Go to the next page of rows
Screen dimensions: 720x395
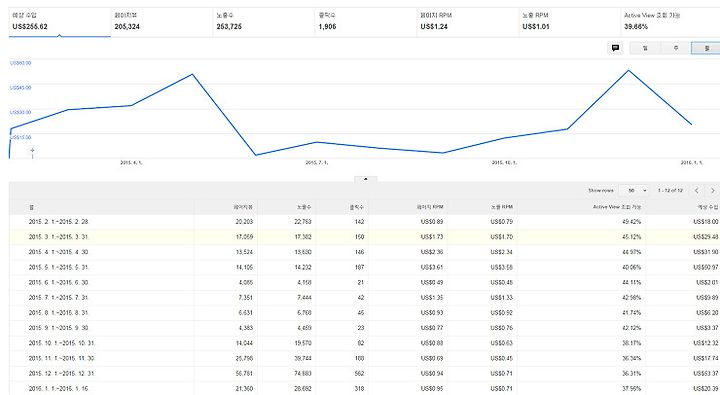click(x=713, y=190)
